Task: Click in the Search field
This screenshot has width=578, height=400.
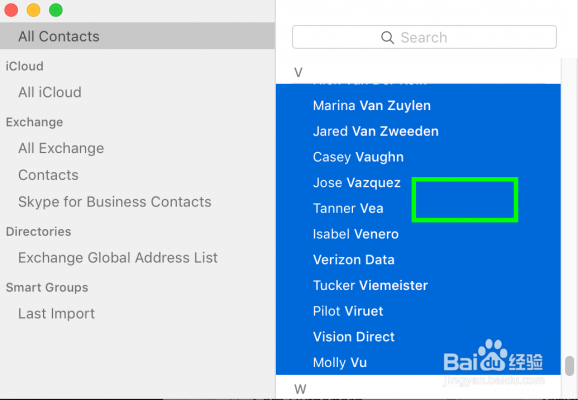Action: pyautogui.click(x=424, y=37)
